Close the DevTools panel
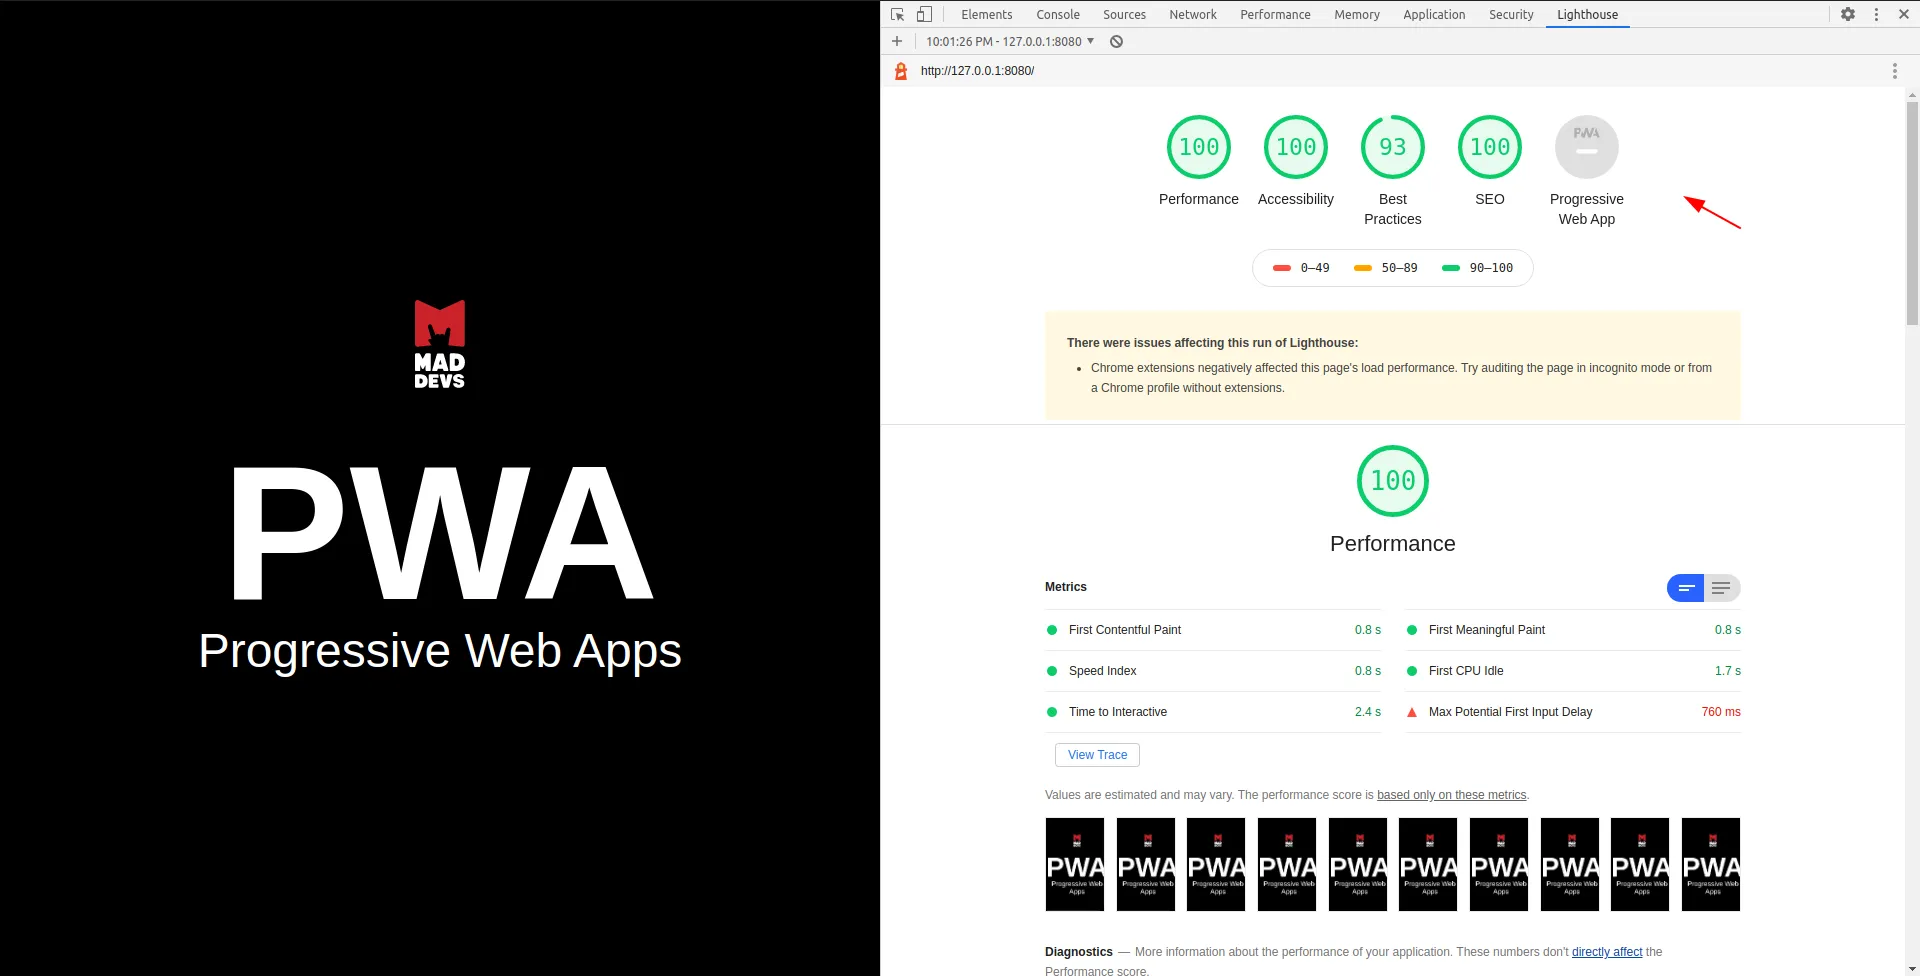 pyautogui.click(x=1904, y=14)
